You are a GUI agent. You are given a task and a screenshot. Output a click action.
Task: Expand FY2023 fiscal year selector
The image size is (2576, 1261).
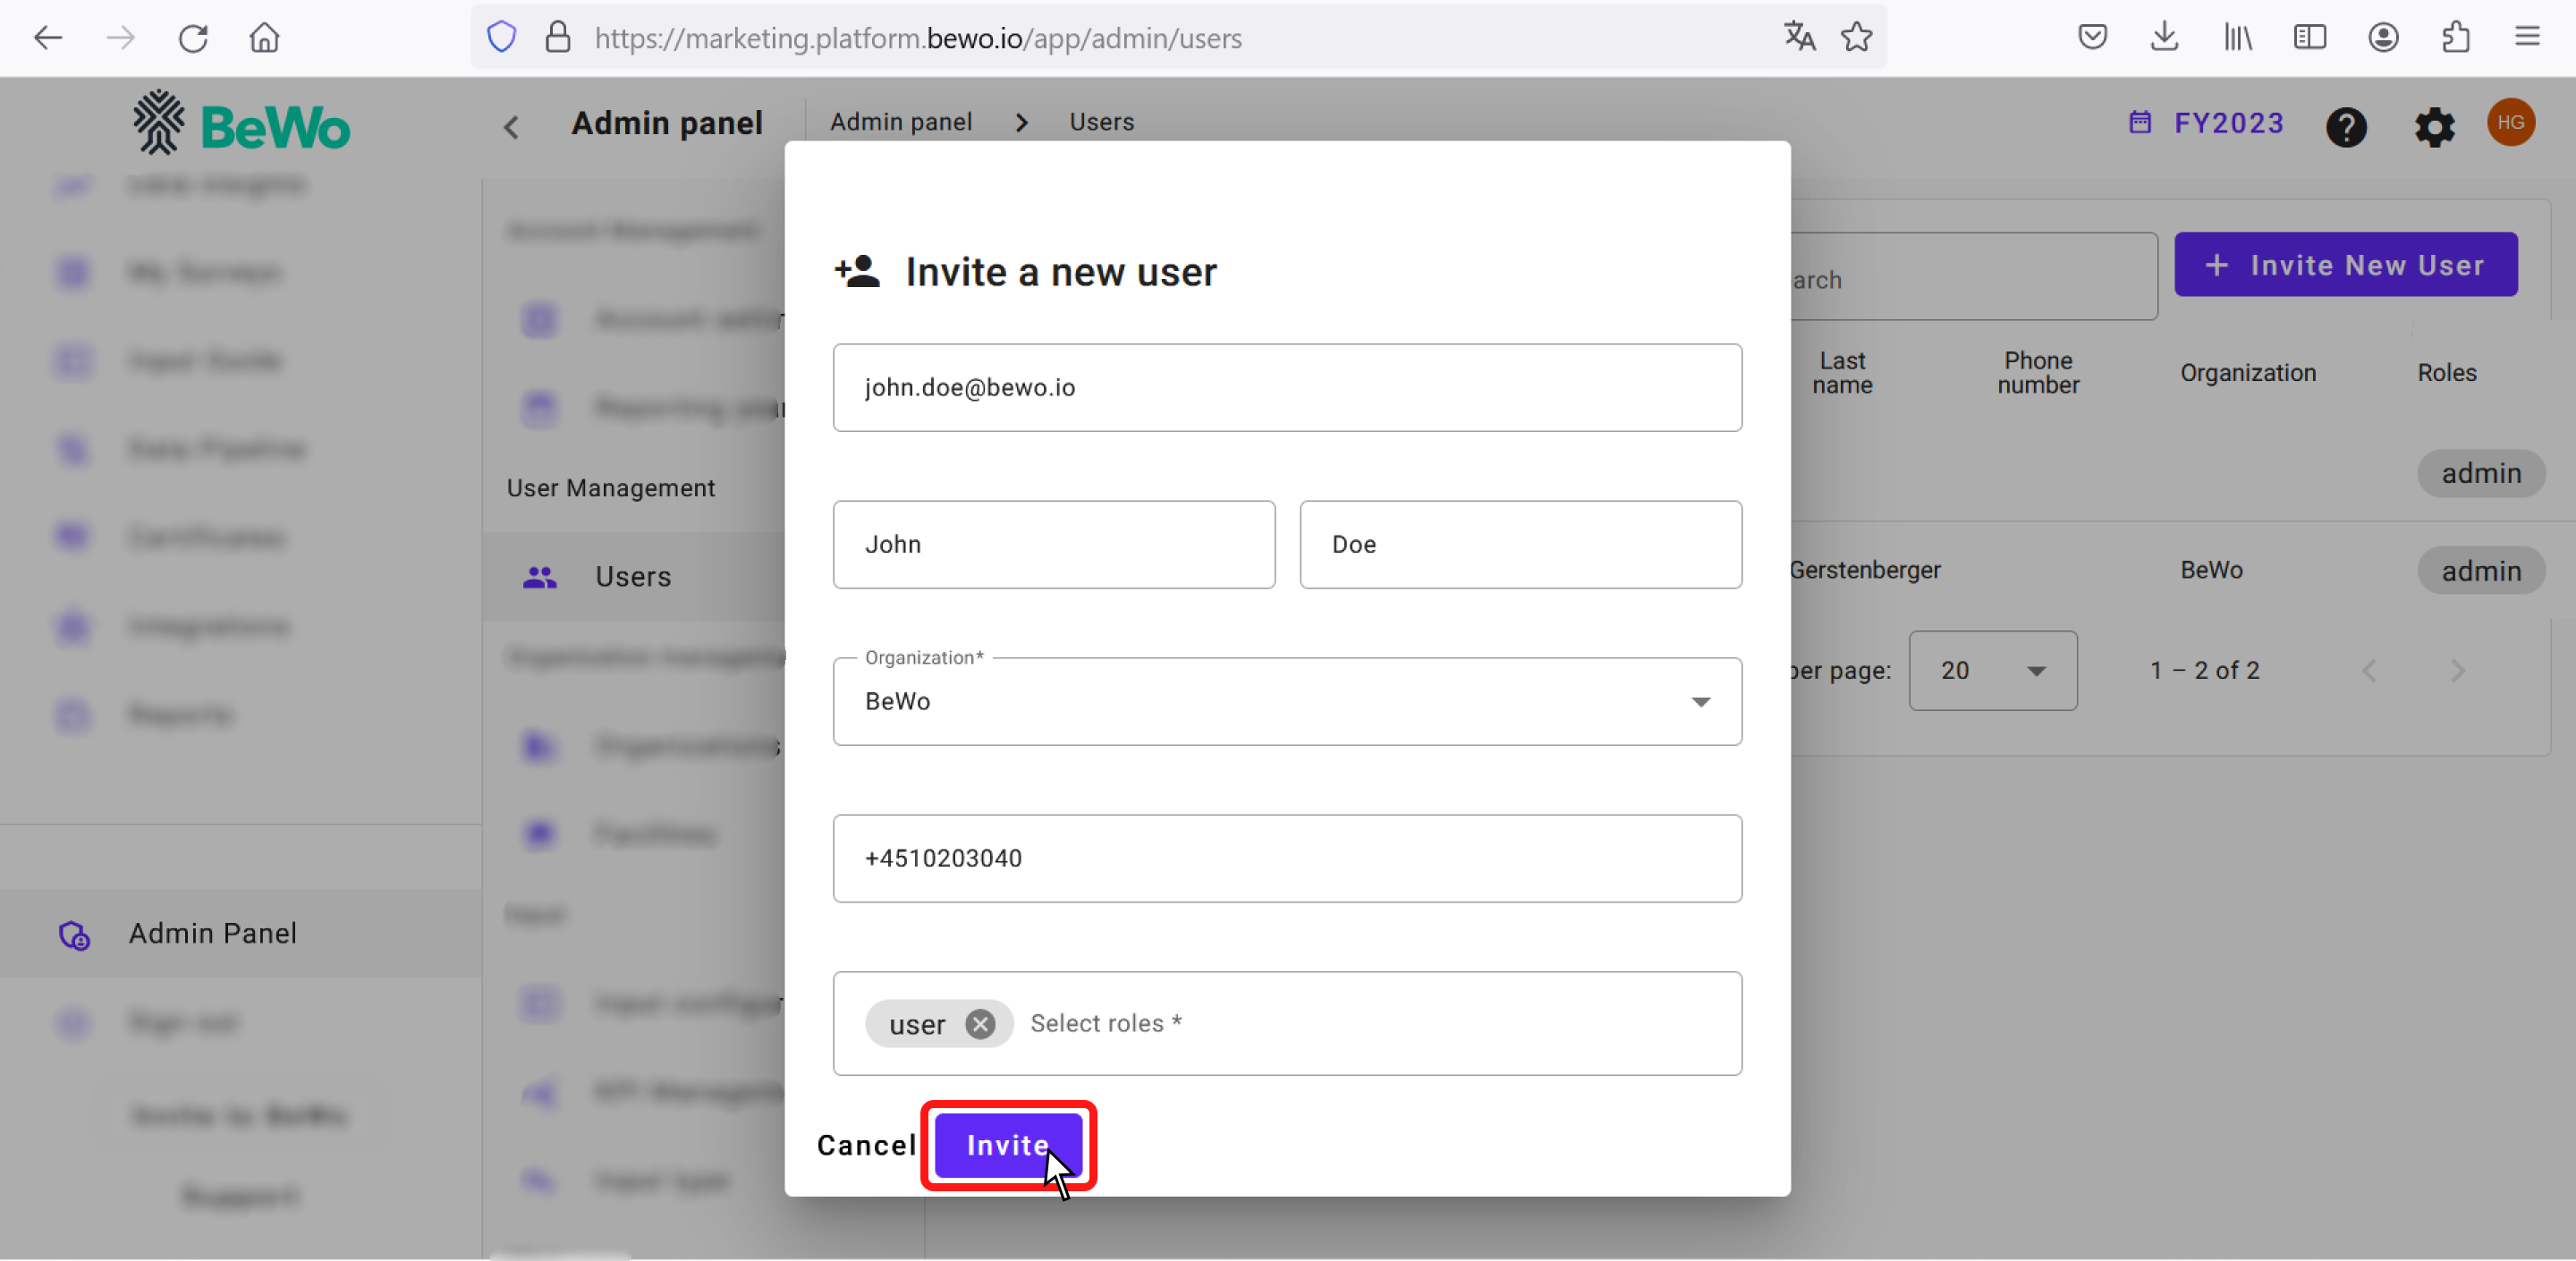click(2207, 123)
